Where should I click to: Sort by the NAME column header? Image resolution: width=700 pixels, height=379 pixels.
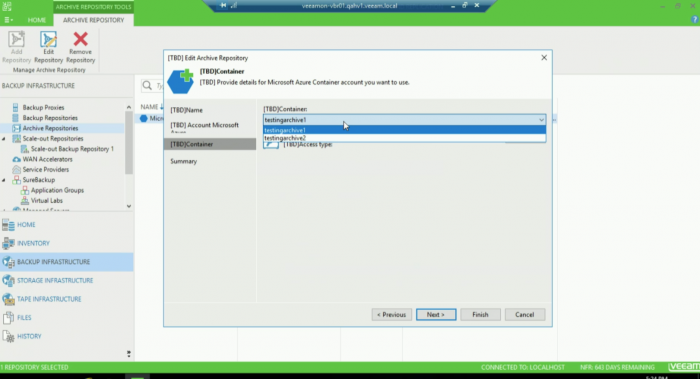(149, 107)
